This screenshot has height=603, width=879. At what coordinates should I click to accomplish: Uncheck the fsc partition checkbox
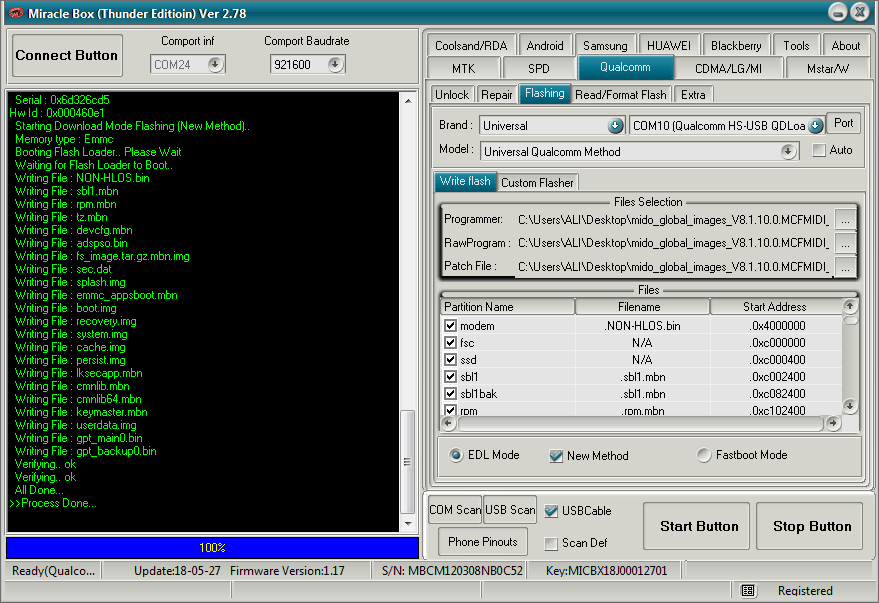tap(450, 342)
